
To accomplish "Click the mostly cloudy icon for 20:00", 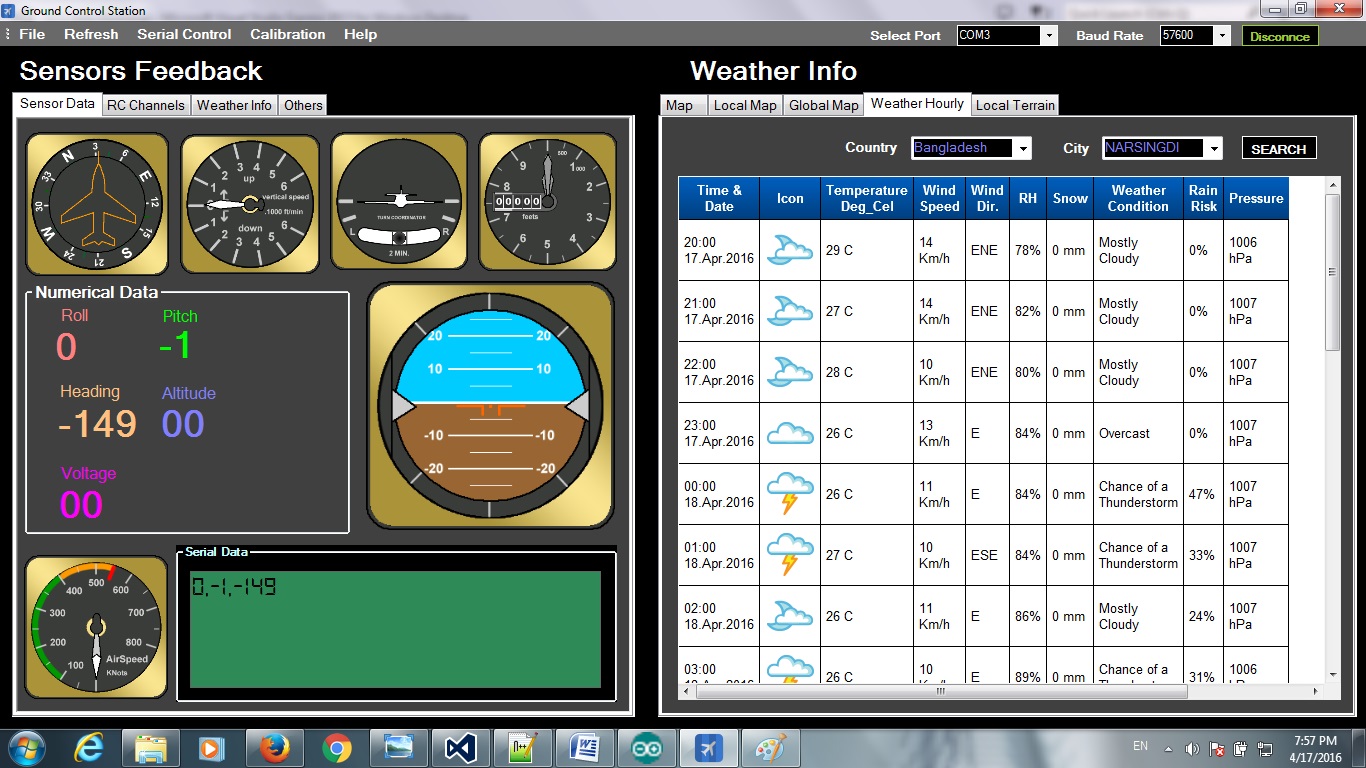I will click(789, 250).
